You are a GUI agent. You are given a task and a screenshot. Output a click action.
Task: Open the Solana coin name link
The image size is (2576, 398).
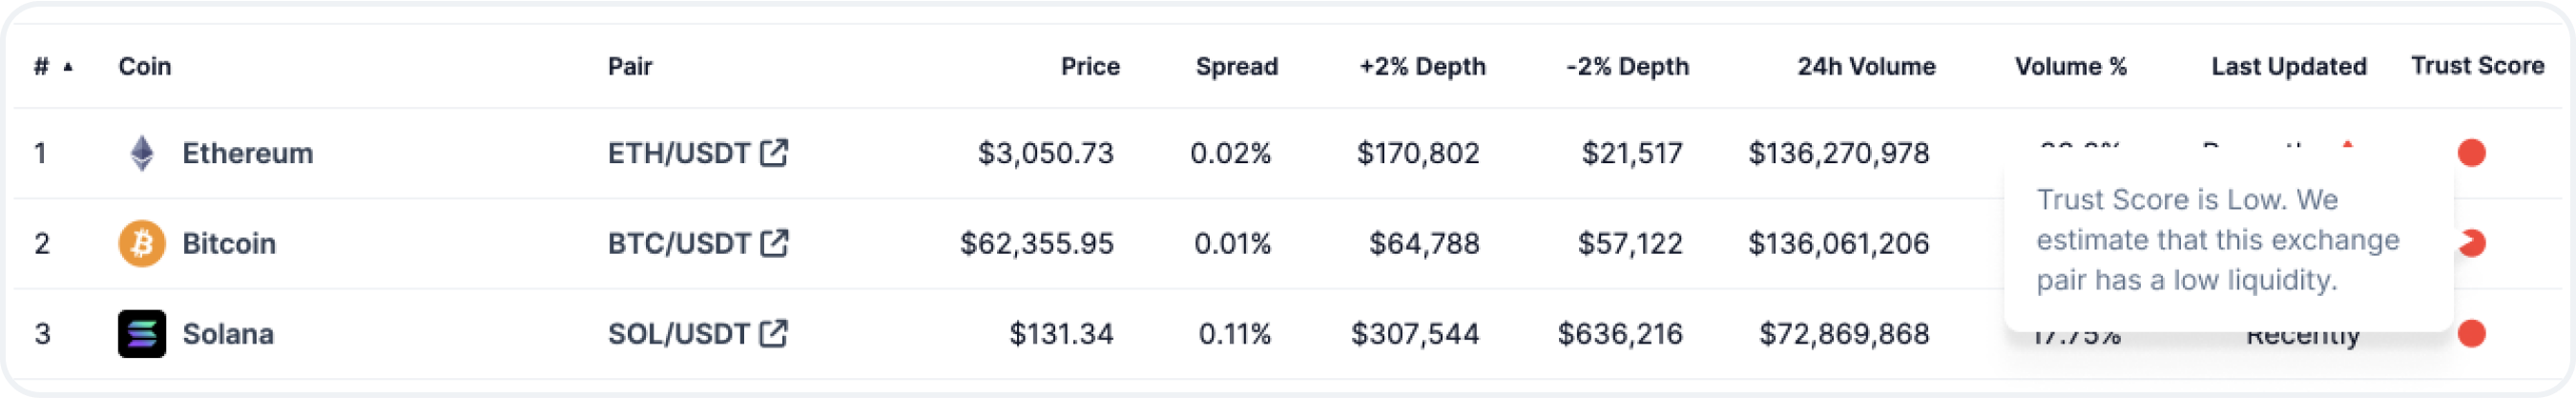(227, 333)
